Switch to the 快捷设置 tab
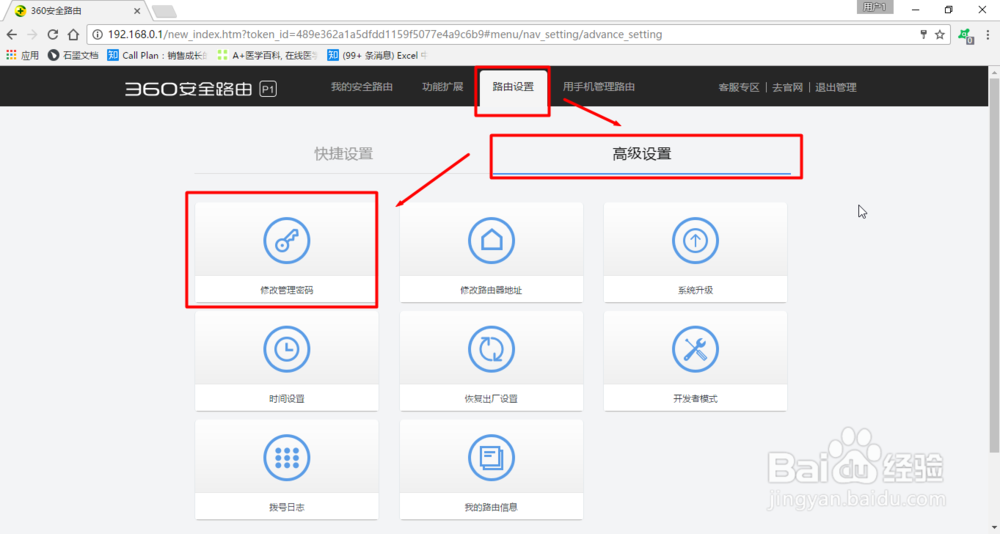1000x534 pixels. coord(343,154)
